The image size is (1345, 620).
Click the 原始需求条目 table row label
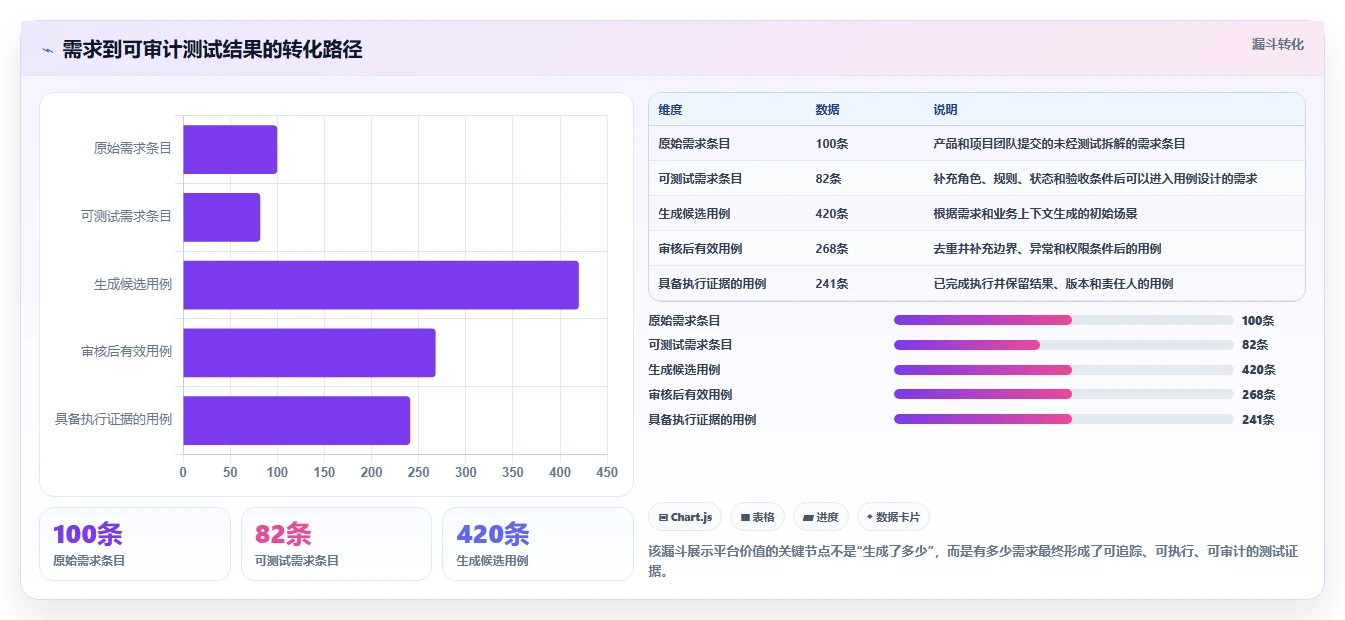pyautogui.click(x=694, y=144)
